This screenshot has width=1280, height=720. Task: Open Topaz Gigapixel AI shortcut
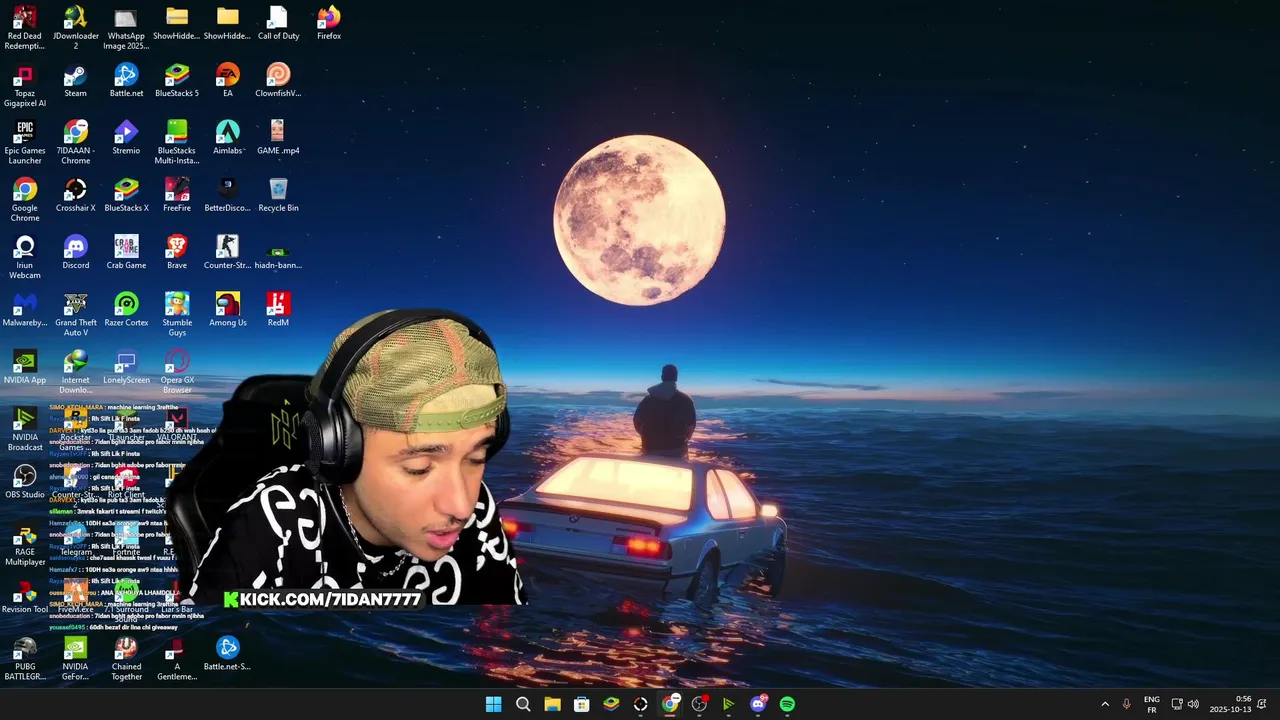tap(25, 86)
